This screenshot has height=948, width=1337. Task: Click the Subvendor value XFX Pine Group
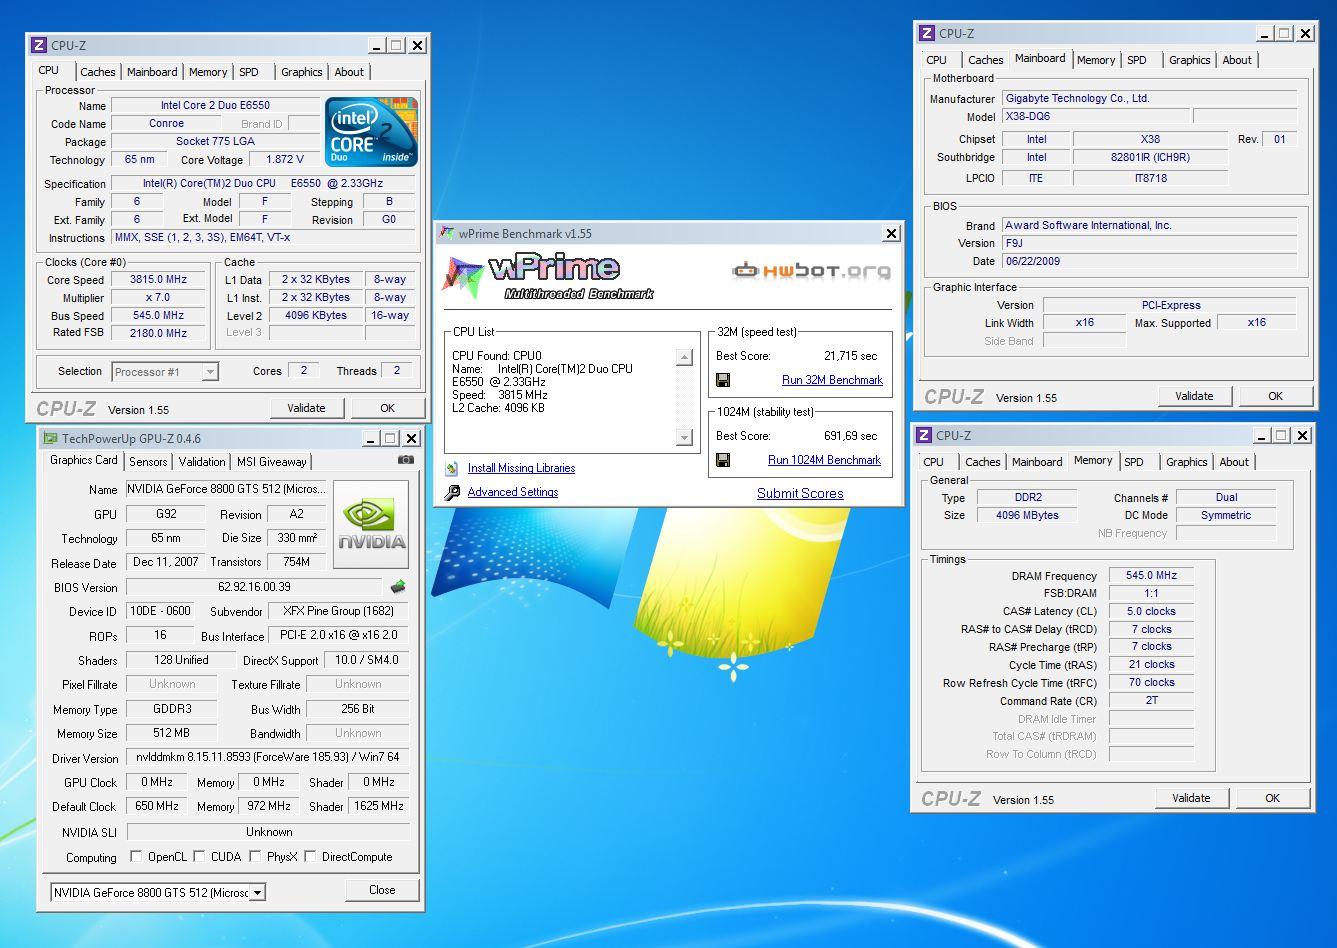[x=339, y=611]
